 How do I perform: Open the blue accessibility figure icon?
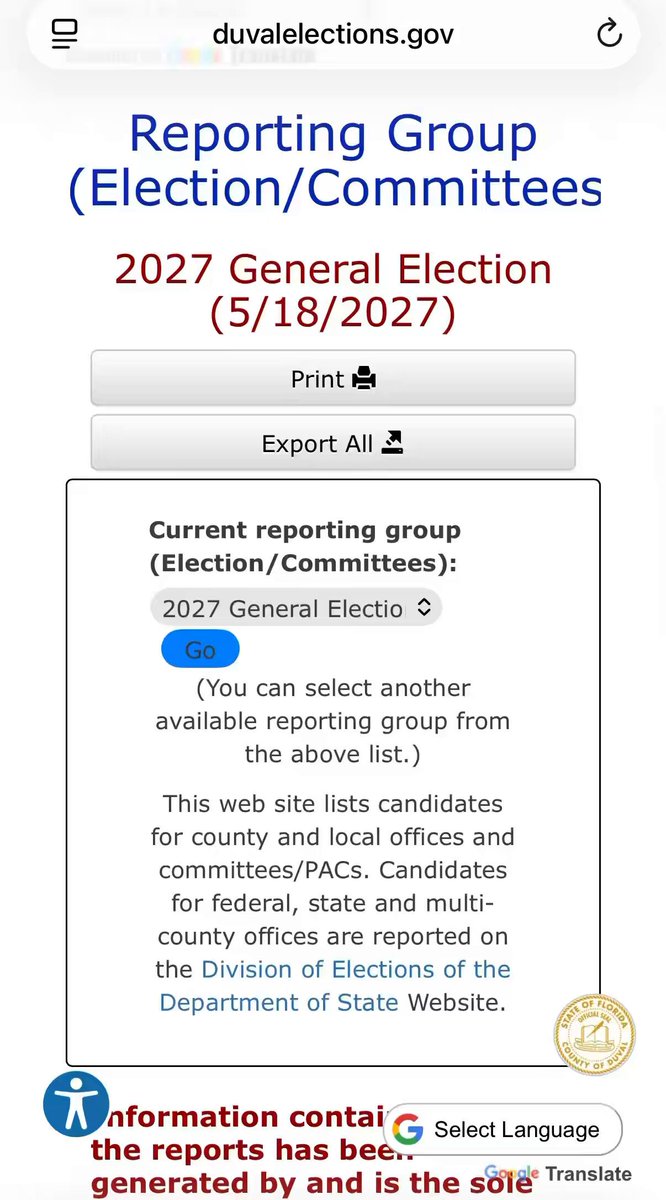(x=76, y=1104)
